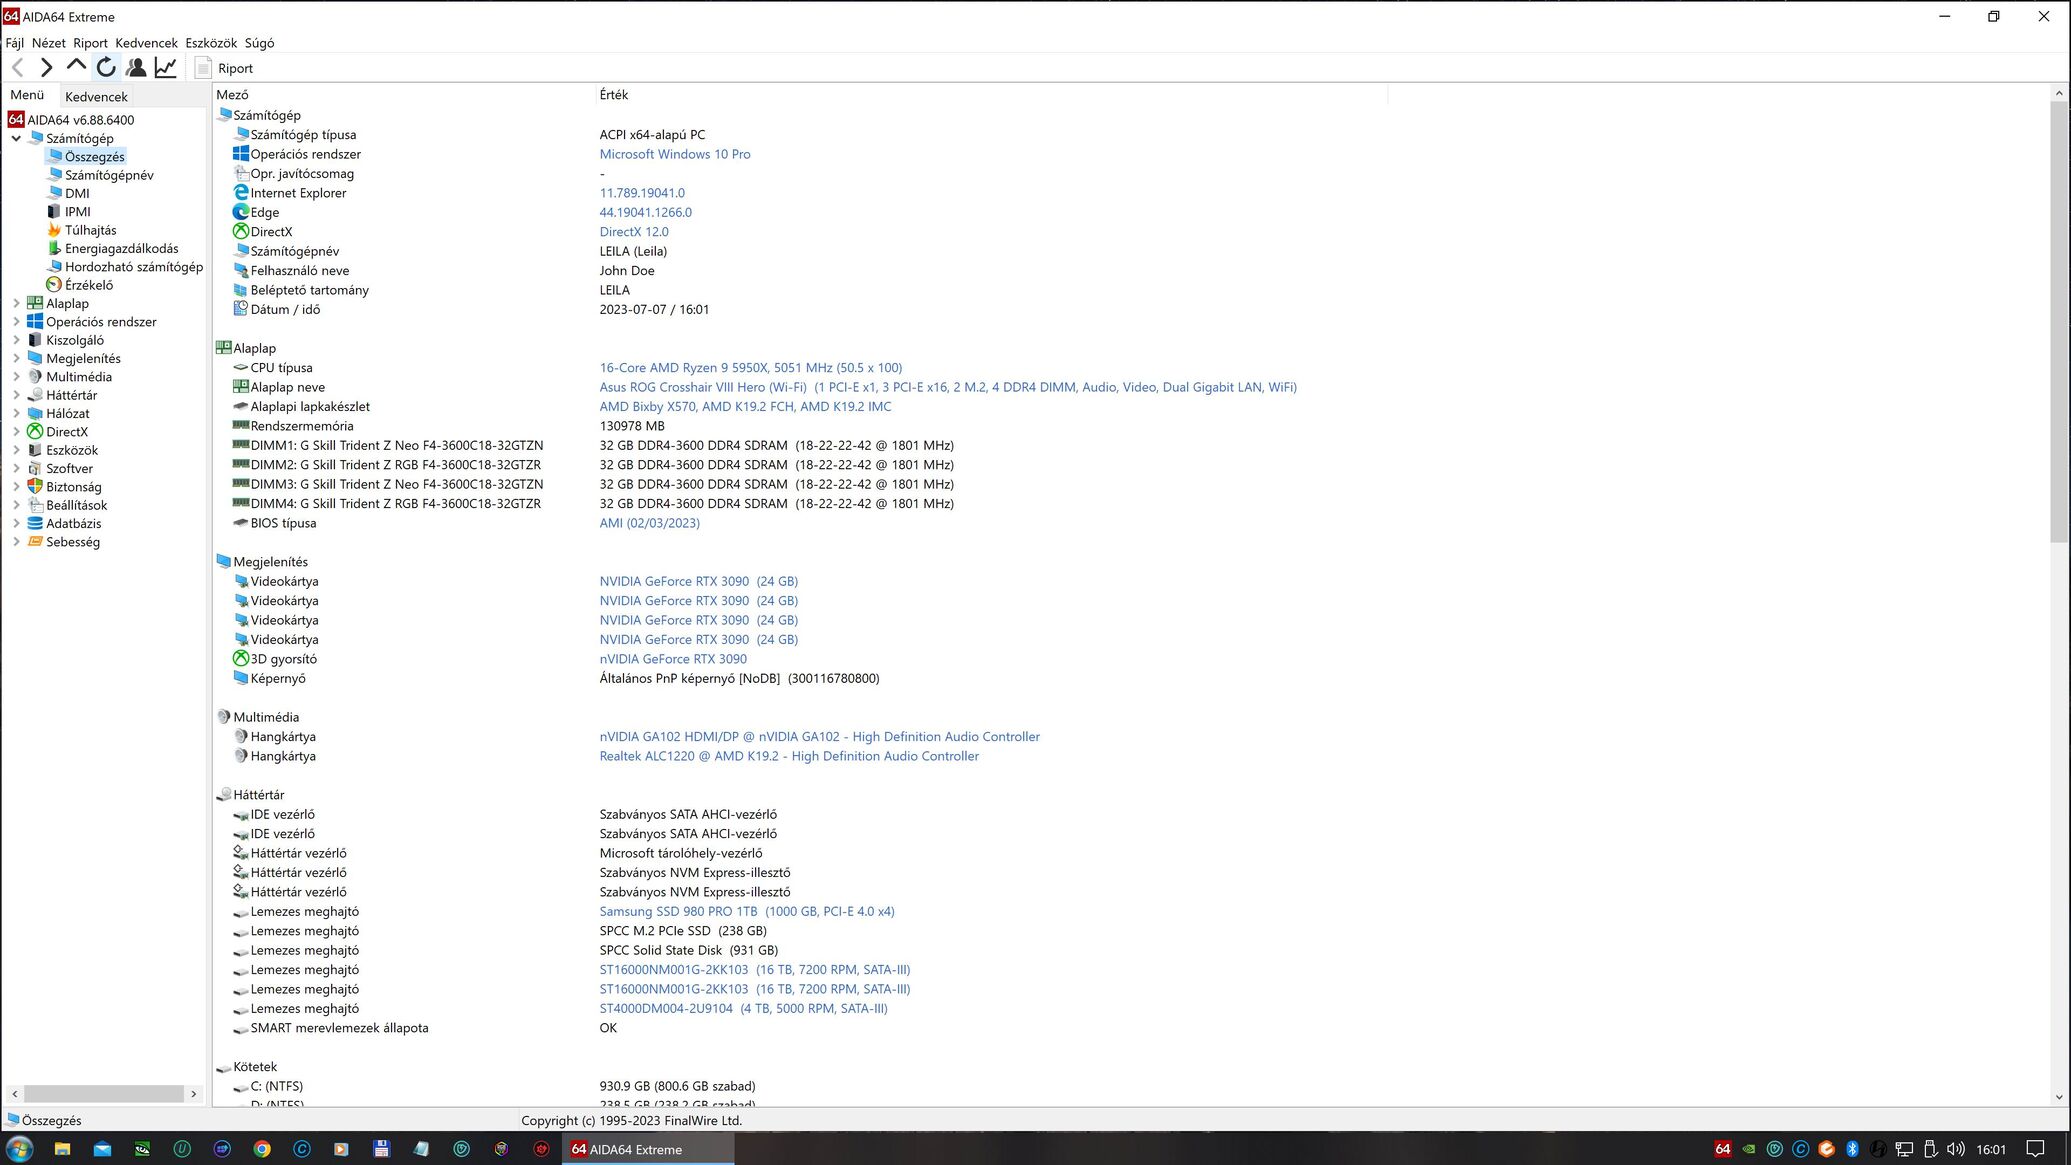Click the Bluetooth tray icon
Image resolution: width=2071 pixels, height=1165 pixels.
(1852, 1149)
